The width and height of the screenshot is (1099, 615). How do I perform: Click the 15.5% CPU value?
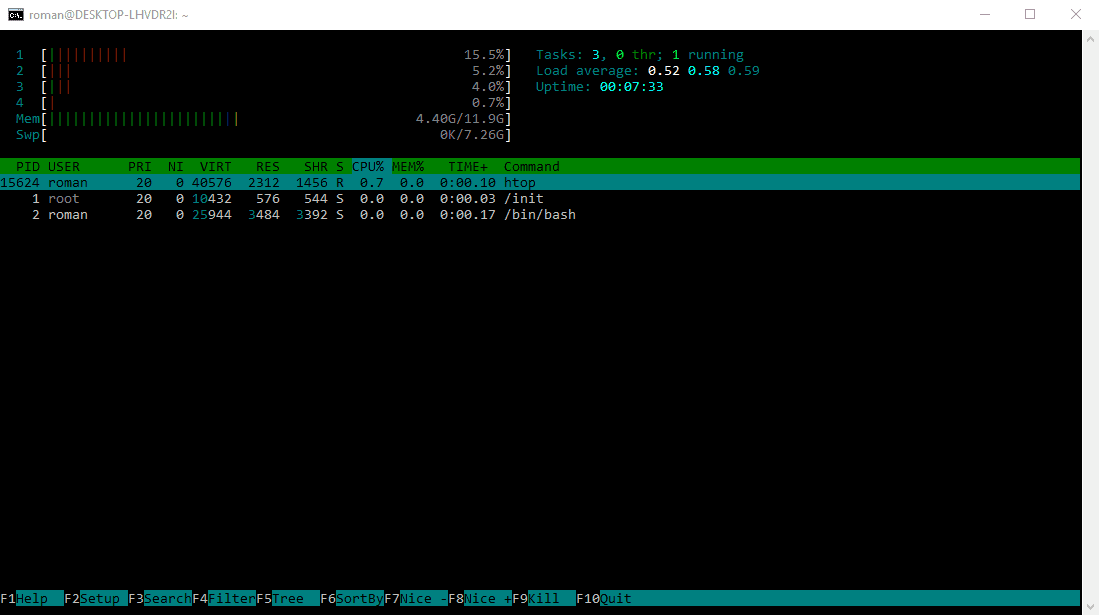tap(484, 55)
